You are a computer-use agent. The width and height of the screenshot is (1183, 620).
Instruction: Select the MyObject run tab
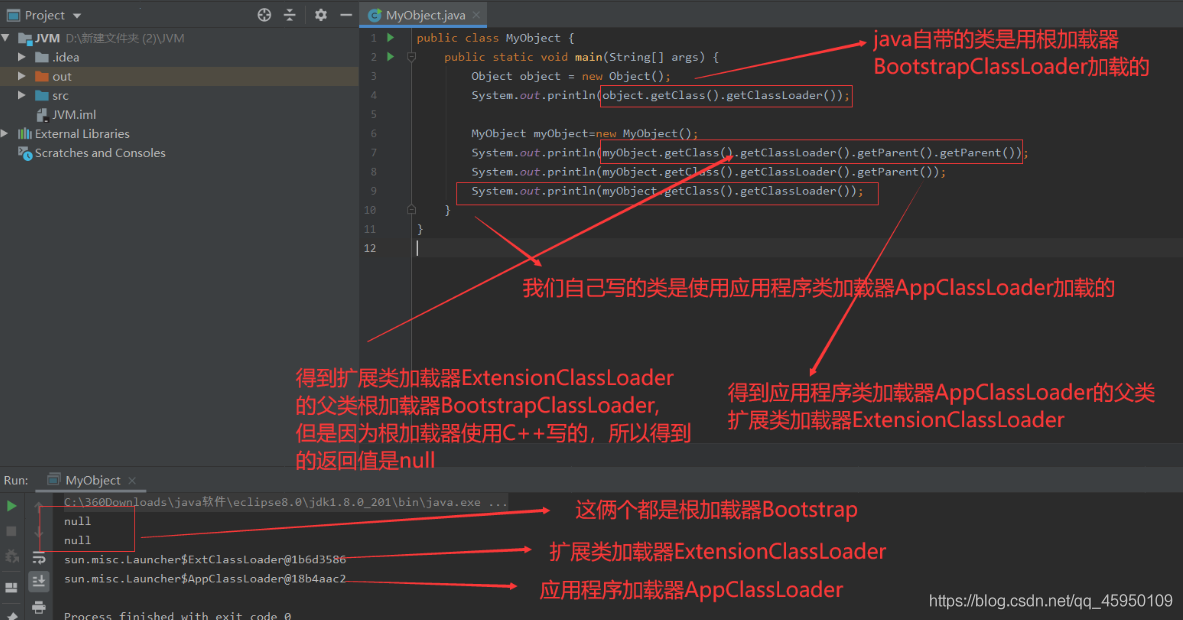[x=92, y=480]
